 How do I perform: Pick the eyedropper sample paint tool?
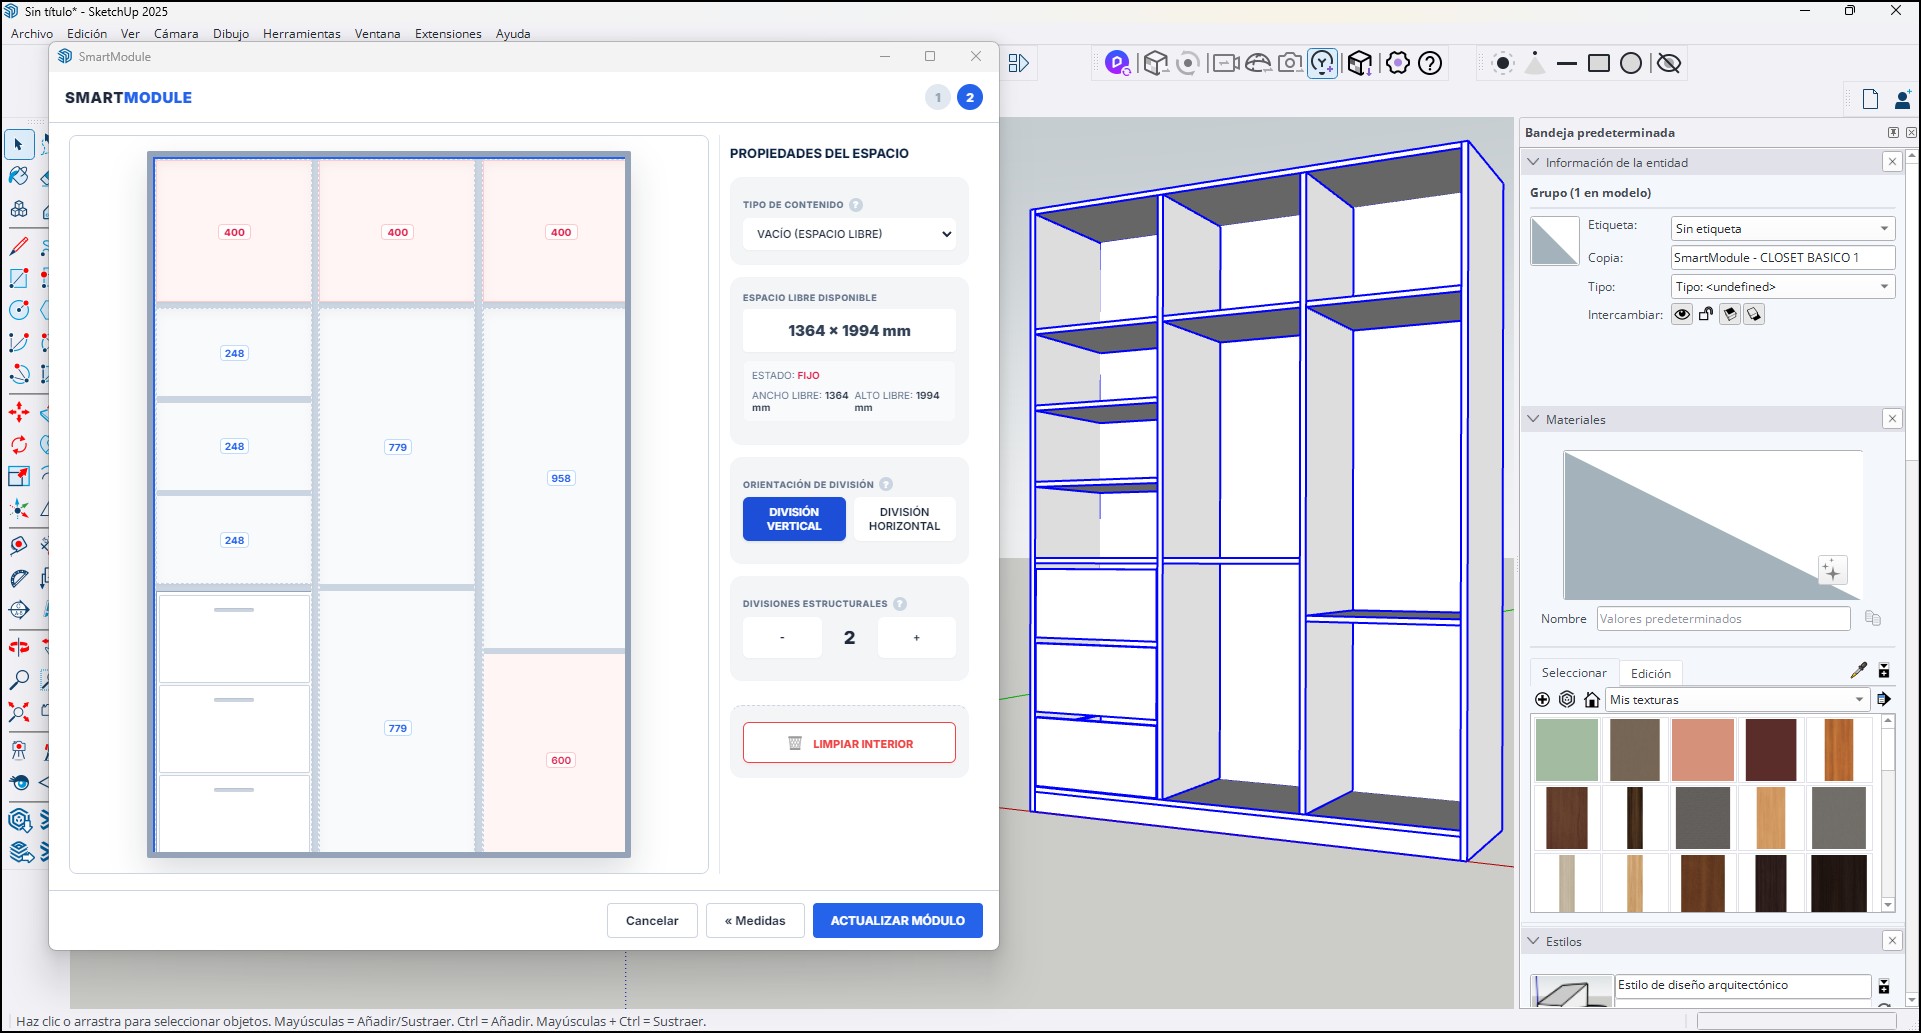1859,670
